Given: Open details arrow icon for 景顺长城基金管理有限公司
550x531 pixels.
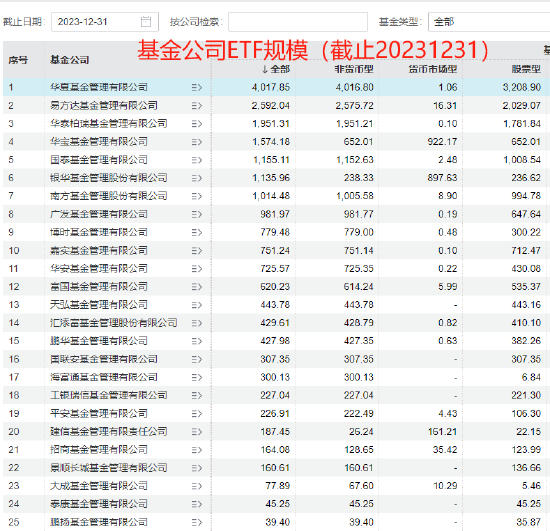Looking at the screenshot, I should pyautogui.click(x=197, y=468).
